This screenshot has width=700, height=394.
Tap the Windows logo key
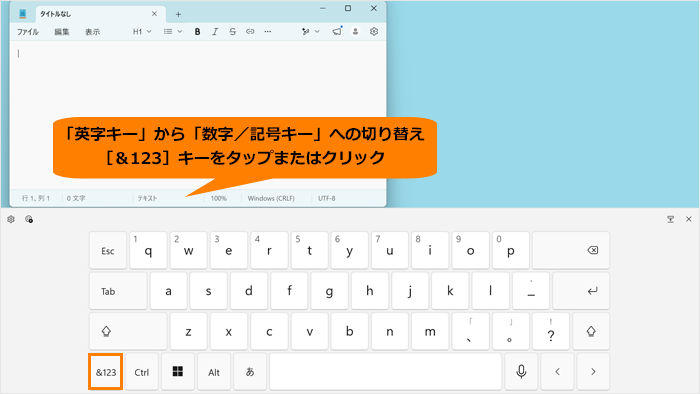click(x=178, y=372)
